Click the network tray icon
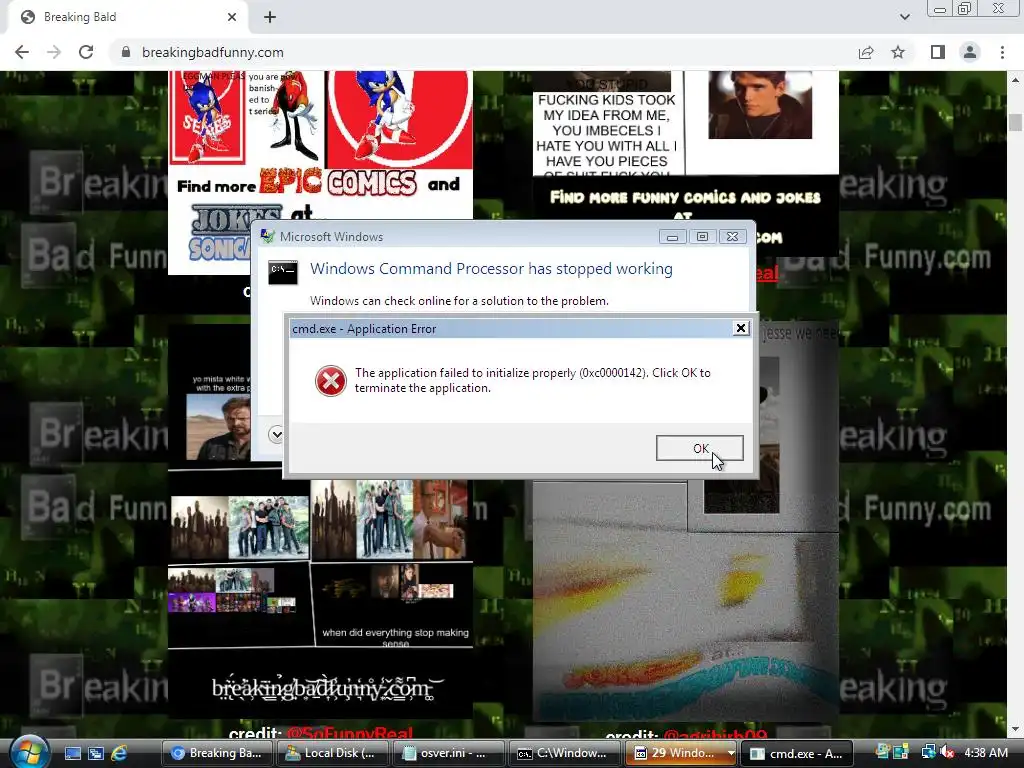This screenshot has width=1024, height=768. [928, 753]
